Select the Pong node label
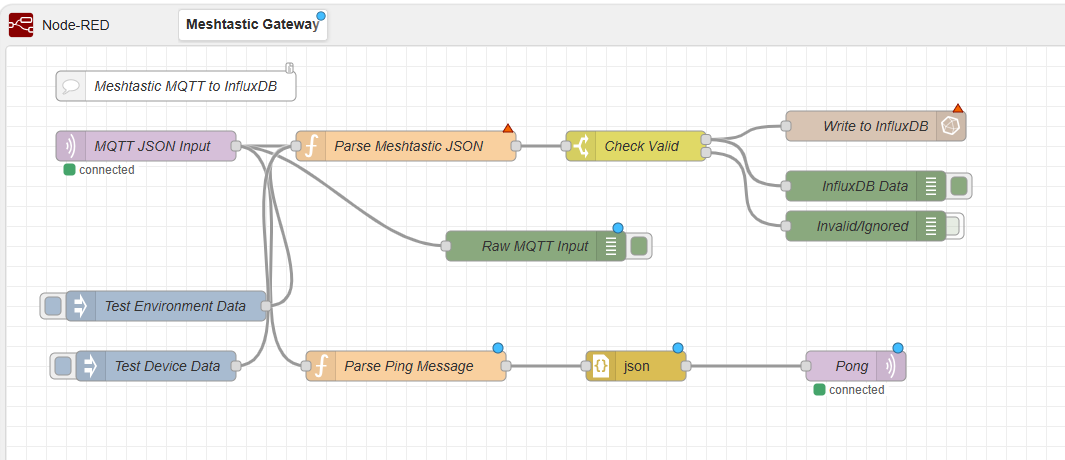This screenshot has width=1065, height=460. [x=852, y=366]
